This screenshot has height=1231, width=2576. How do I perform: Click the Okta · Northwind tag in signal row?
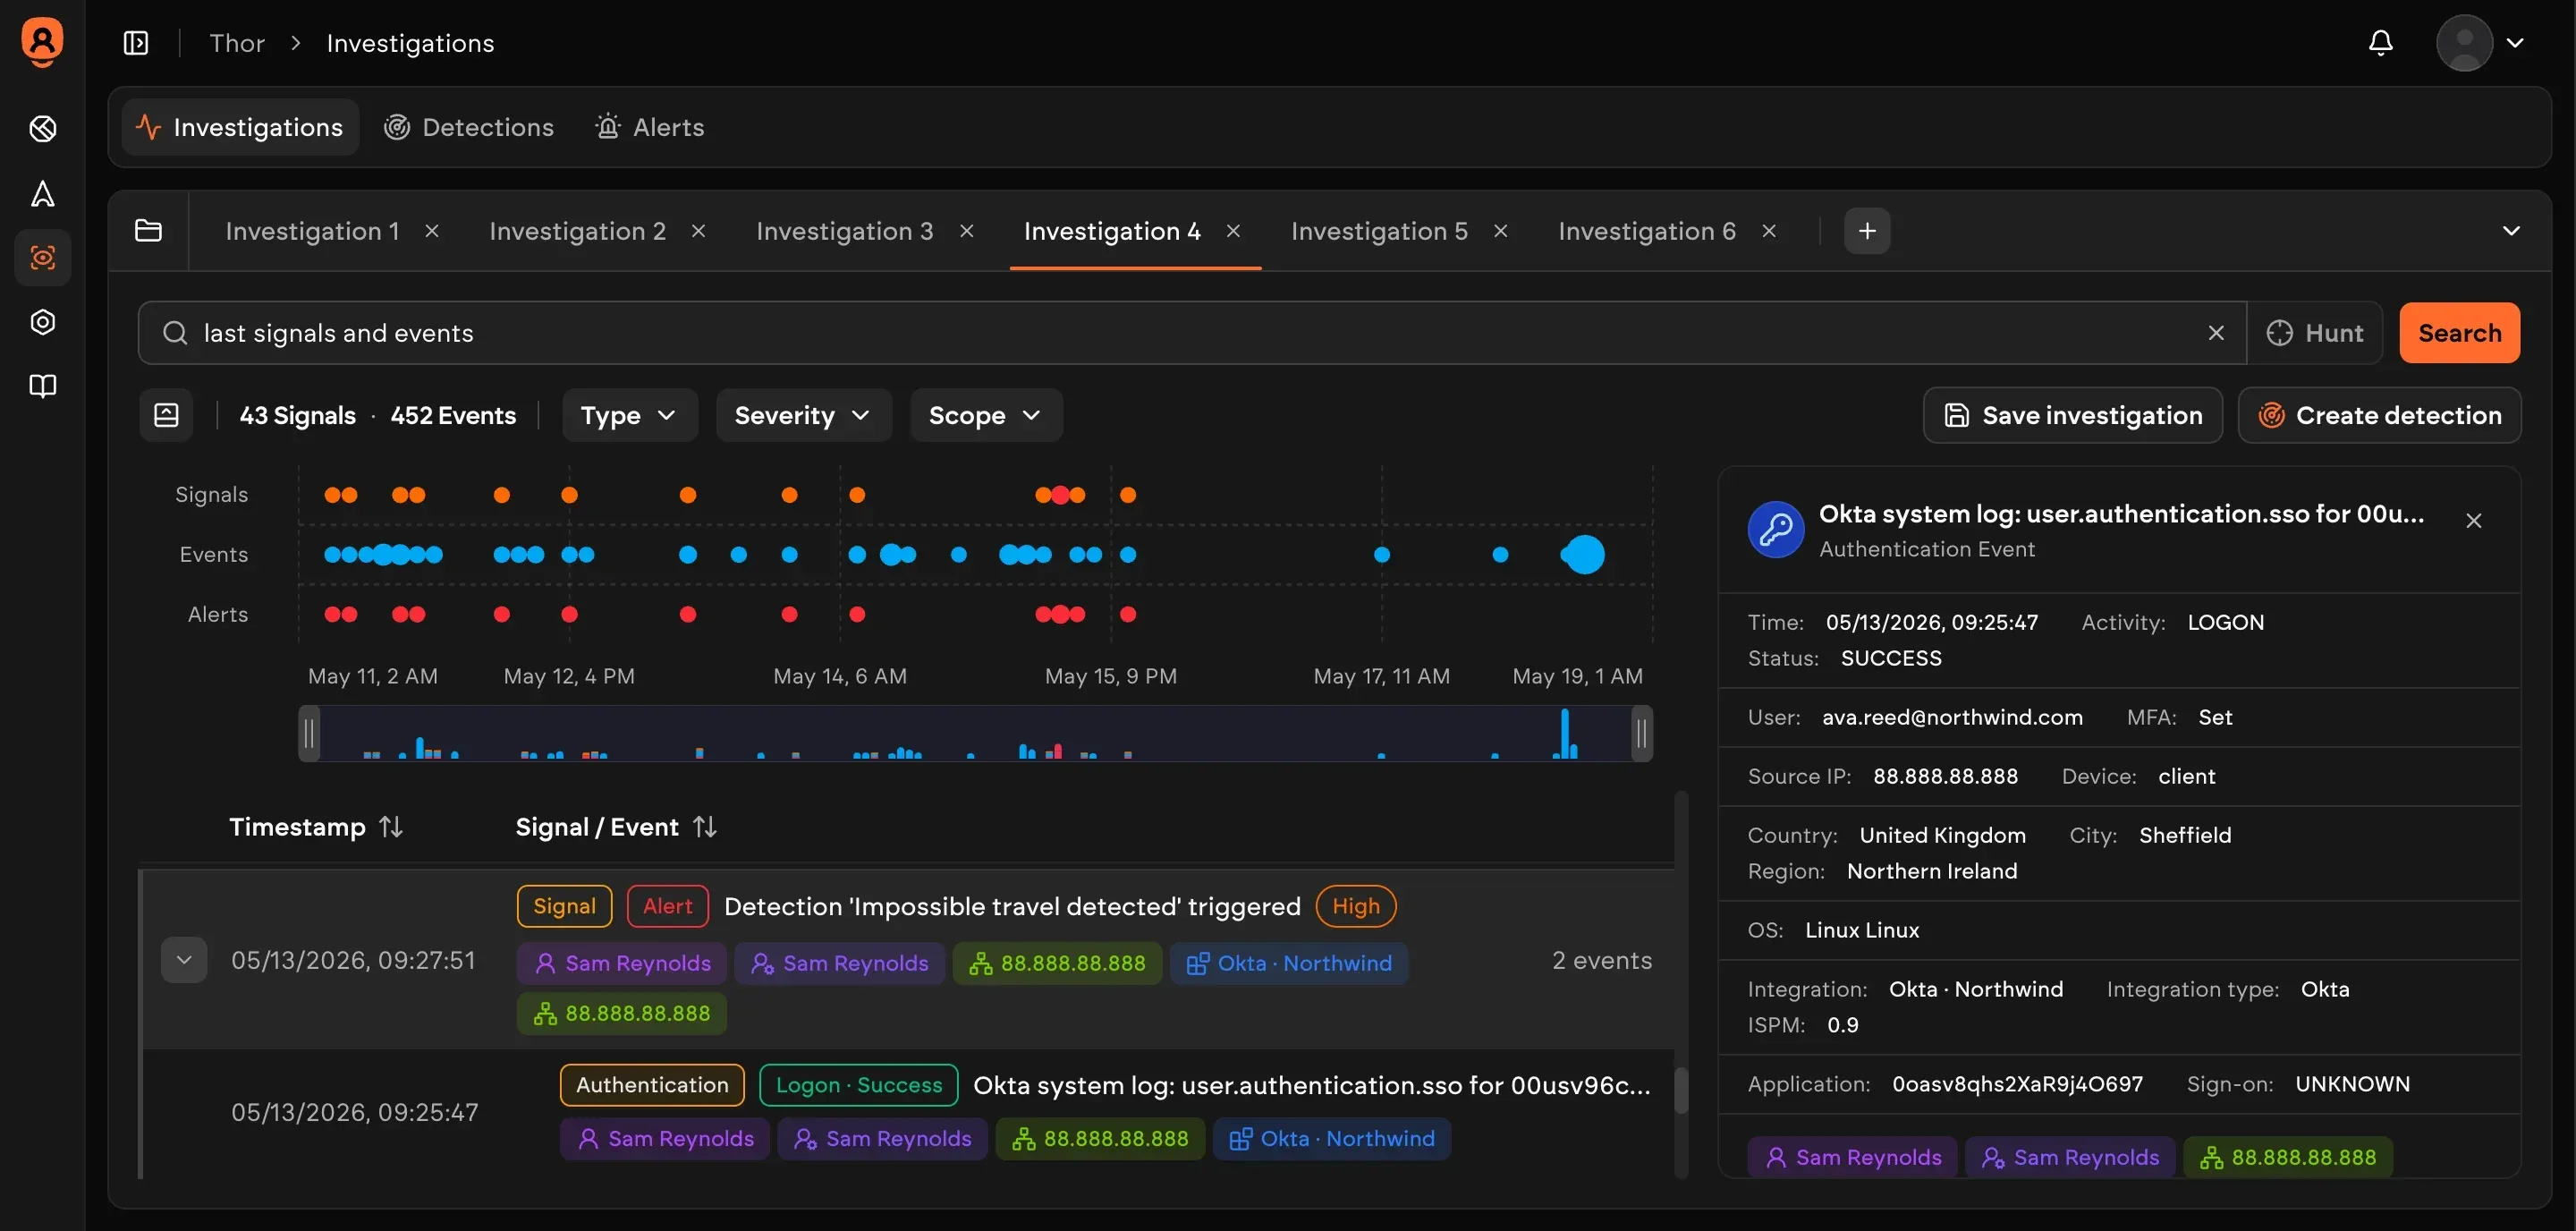(x=1289, y=963)
